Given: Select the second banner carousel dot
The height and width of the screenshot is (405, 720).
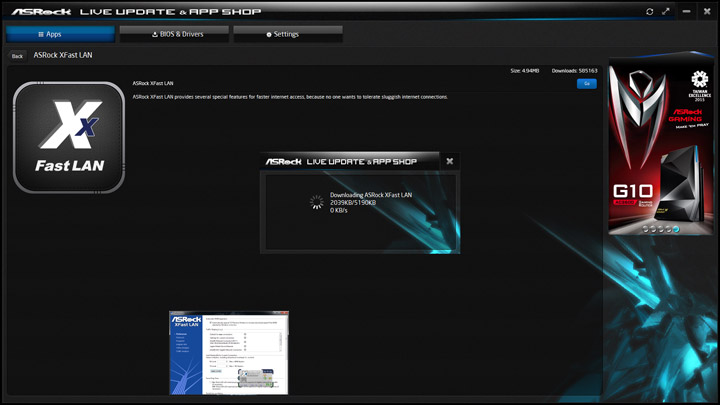Looking at the screenshot, I should [653, 229].
